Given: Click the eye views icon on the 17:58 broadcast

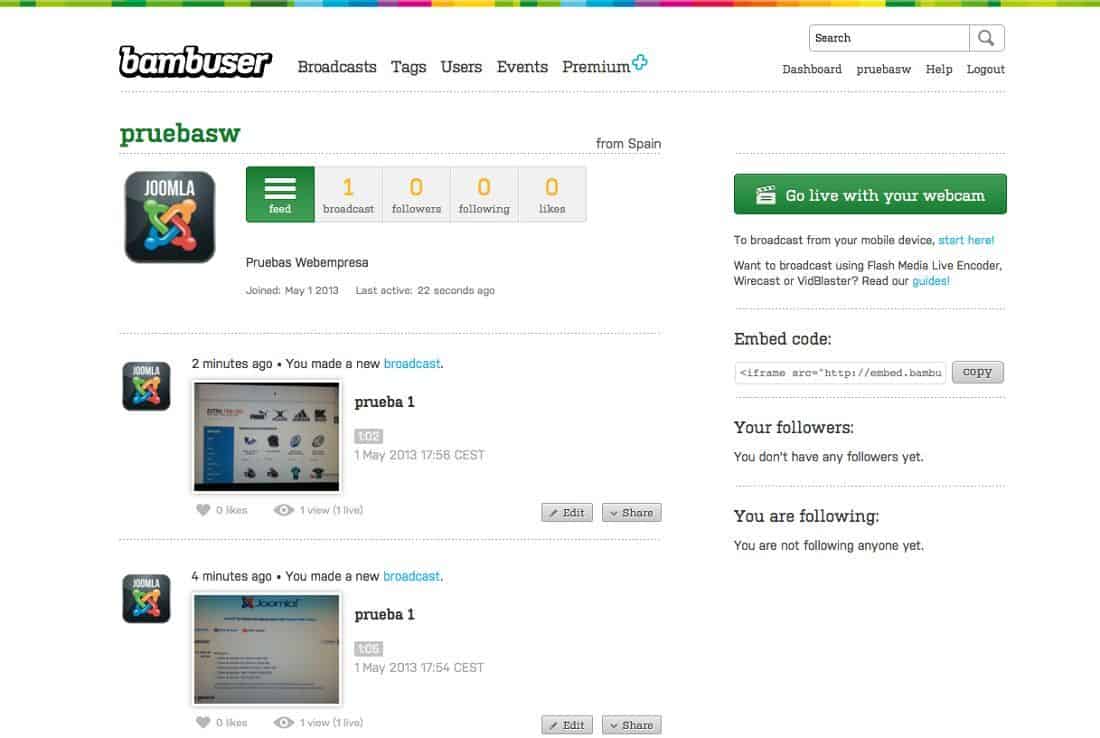Looking at the screenshot, I should click(283, 510).
